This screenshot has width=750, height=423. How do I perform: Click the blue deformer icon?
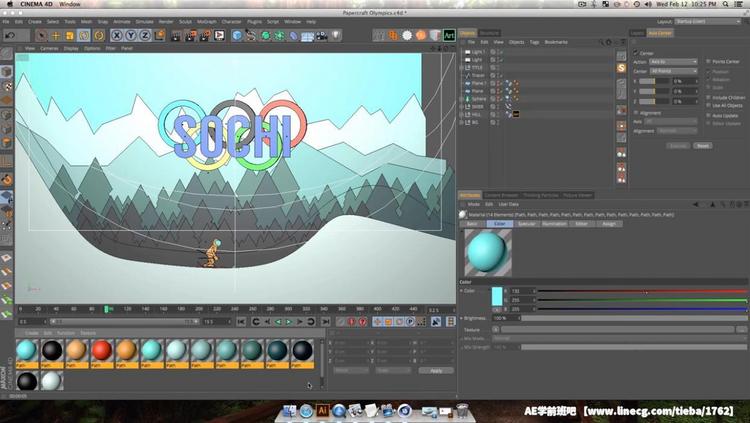[x=293, y=35]
